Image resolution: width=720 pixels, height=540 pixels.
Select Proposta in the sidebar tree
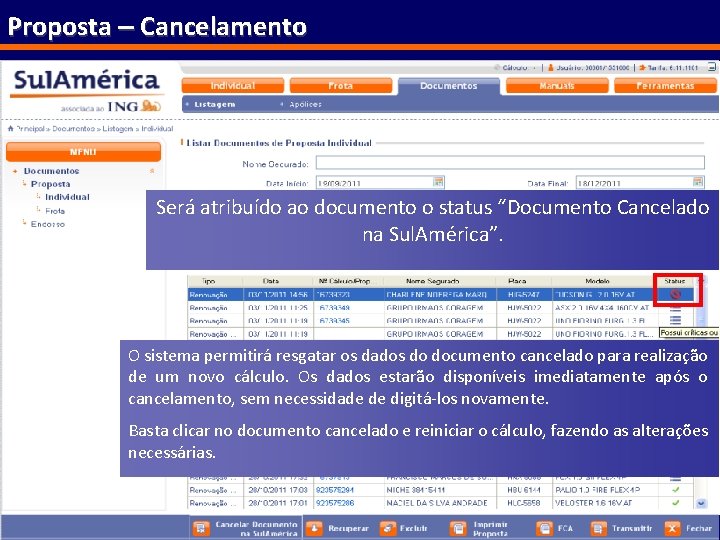(x=51, y=184)
